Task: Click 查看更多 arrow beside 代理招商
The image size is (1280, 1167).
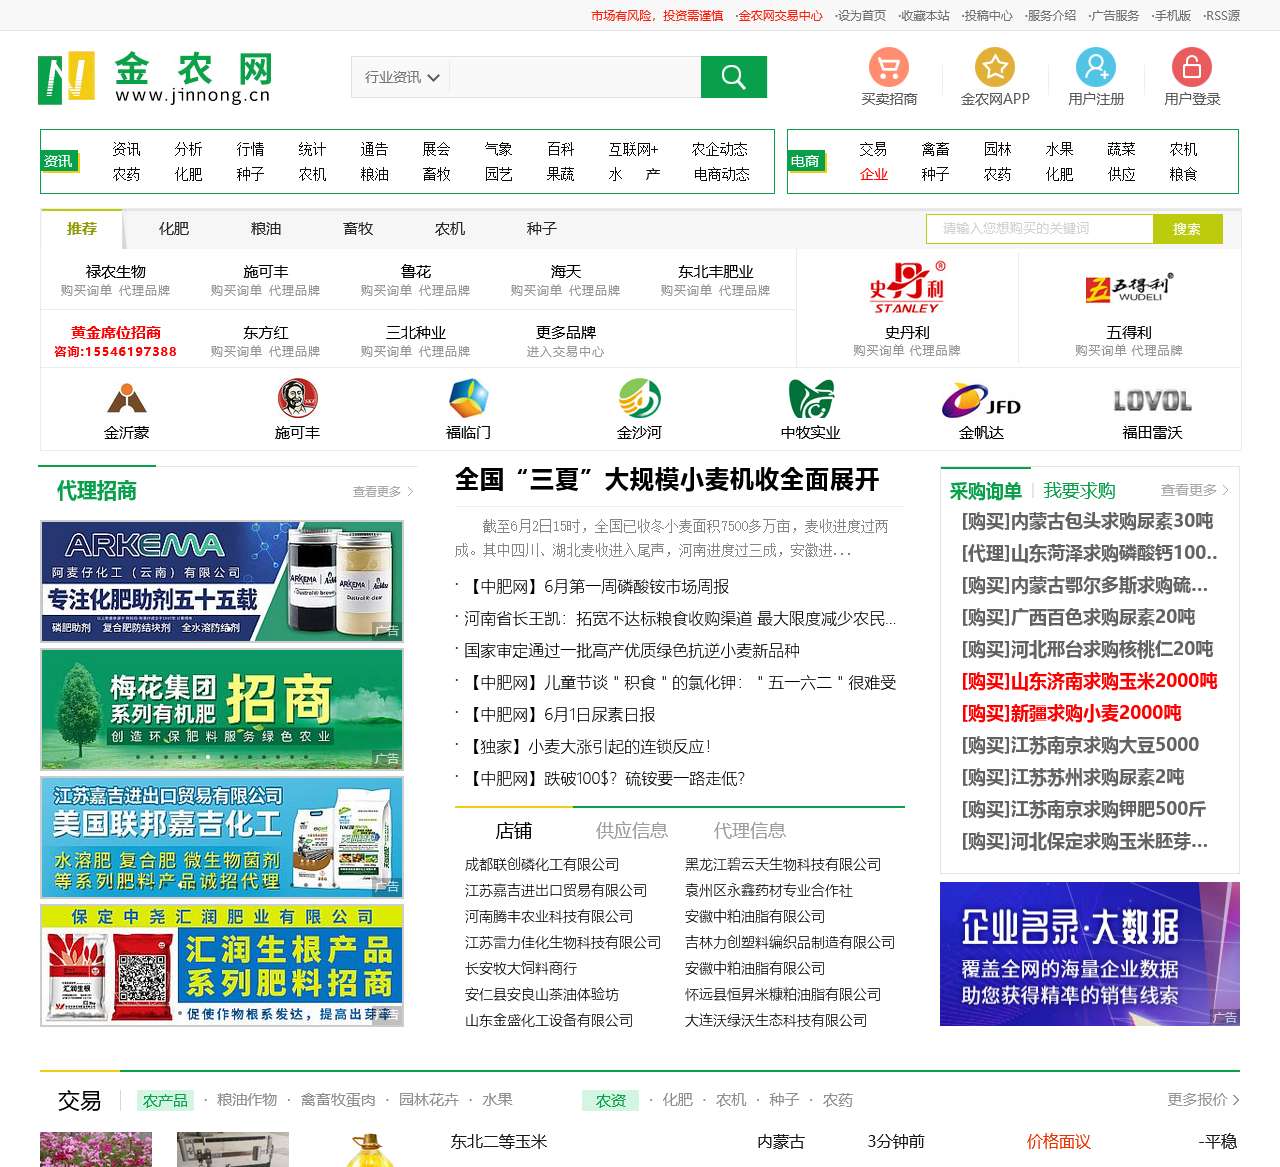Action: click(383, 491)
